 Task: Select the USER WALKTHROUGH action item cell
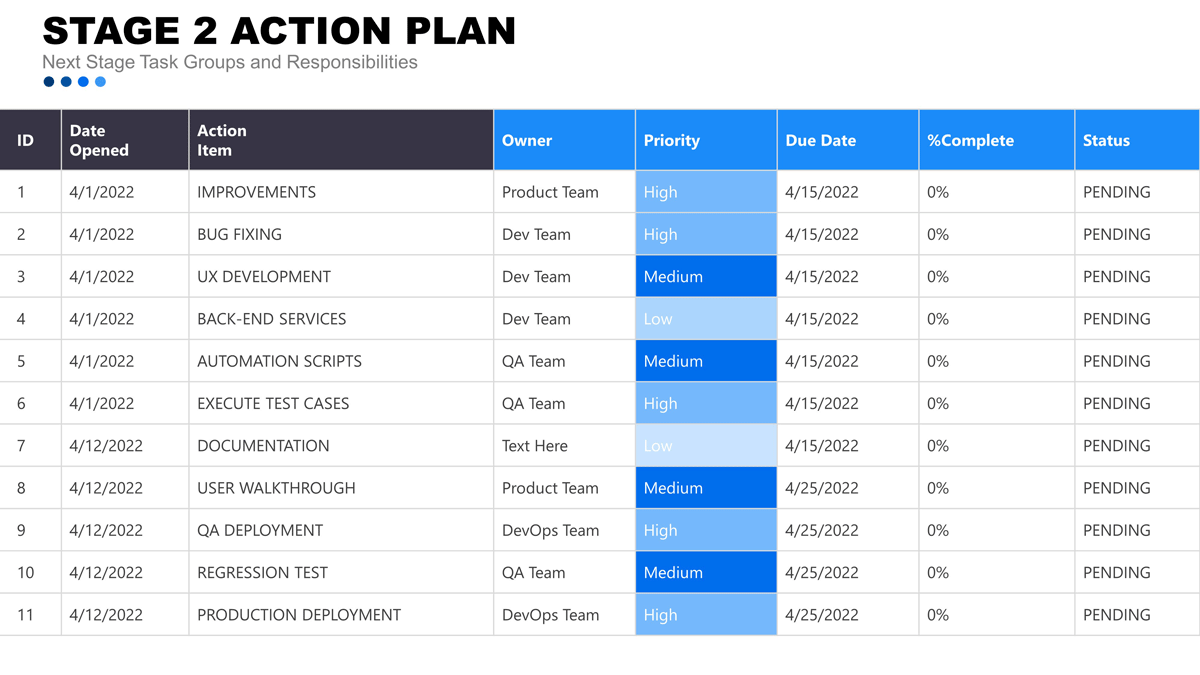tap(341, 488)
